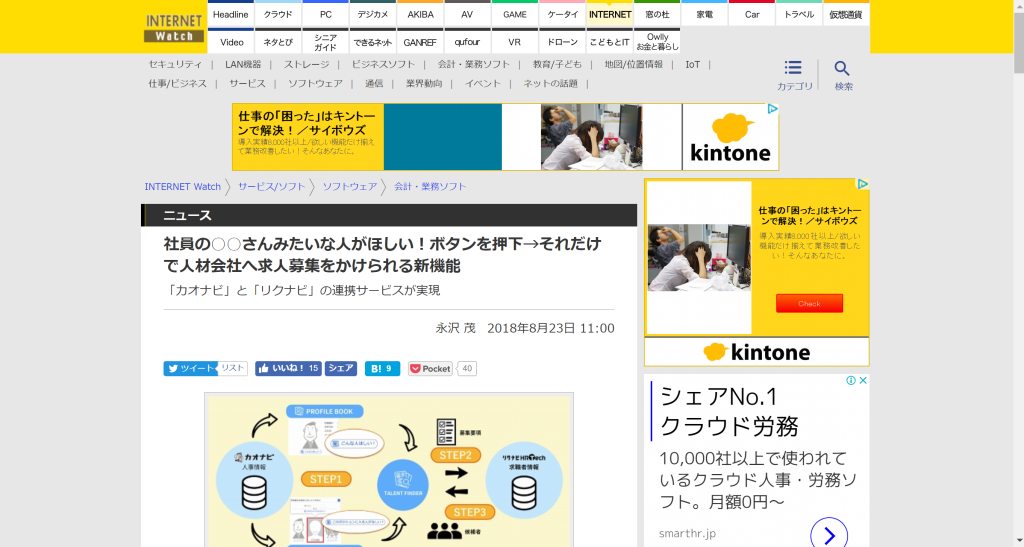Go to 地図/位置情報 category

[633, 64]
